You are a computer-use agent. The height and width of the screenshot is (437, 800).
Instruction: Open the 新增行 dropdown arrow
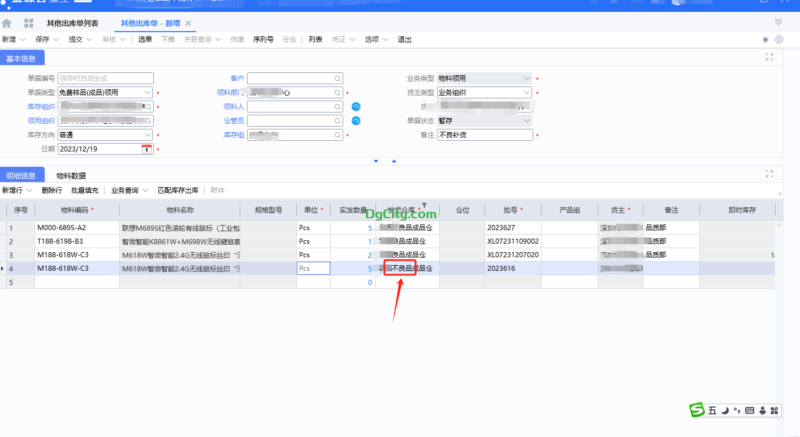click(30, 191)
